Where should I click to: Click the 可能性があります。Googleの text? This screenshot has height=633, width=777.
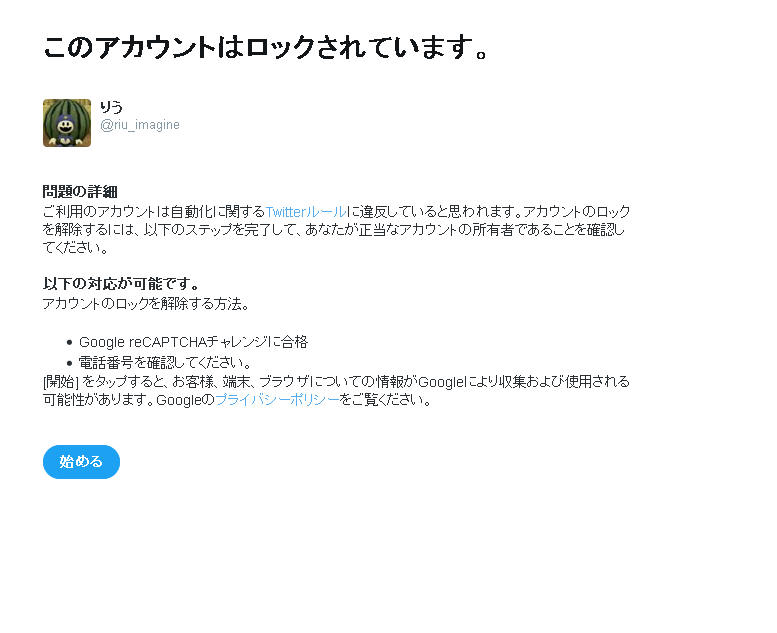pos(129,400)
